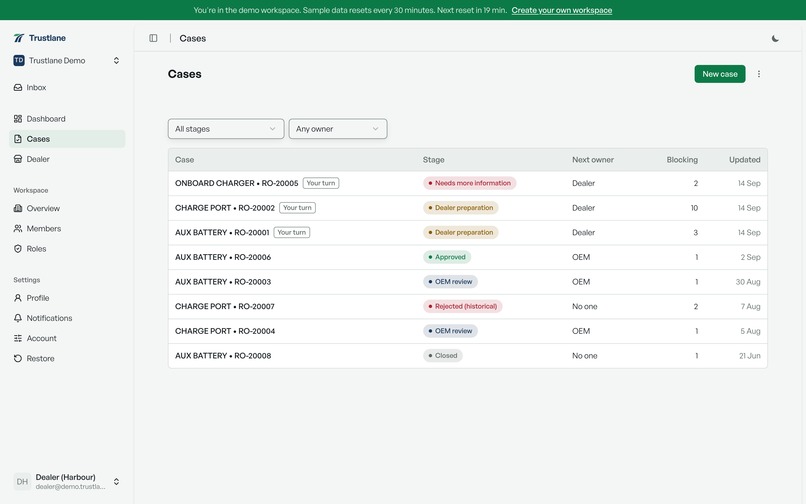Open Workspace Overview page
The height and width of the screenshot is (504, 806).
[67, 208]
